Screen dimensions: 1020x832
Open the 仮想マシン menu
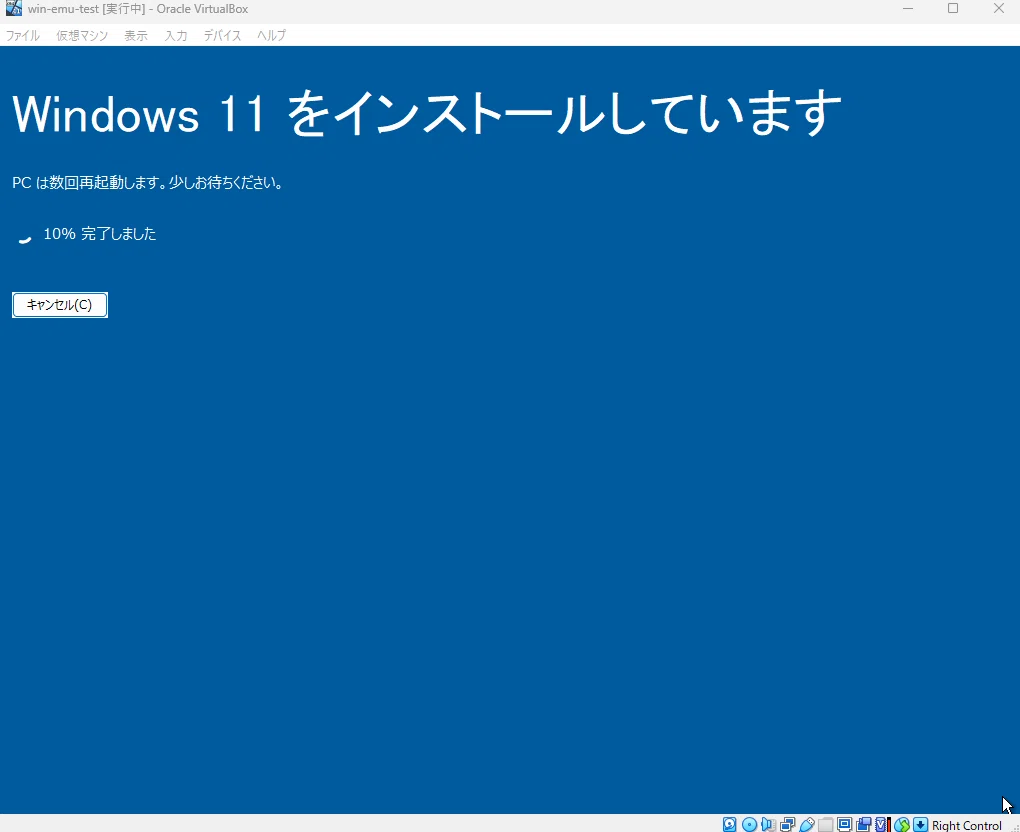click(x=82, y=35)
